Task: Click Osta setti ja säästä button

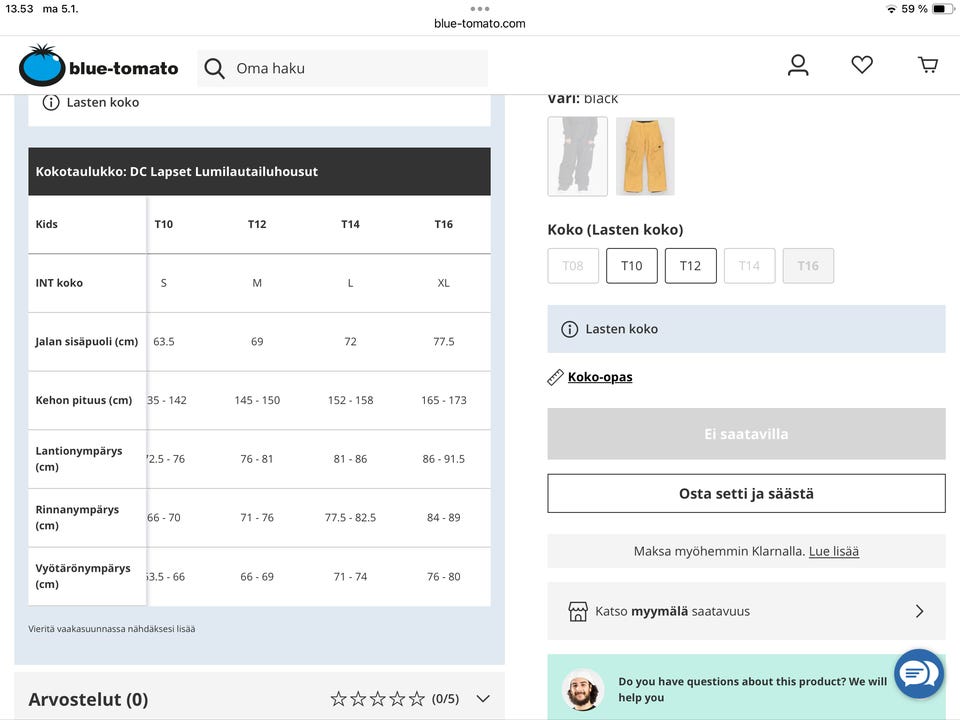Action: [746, 493]
